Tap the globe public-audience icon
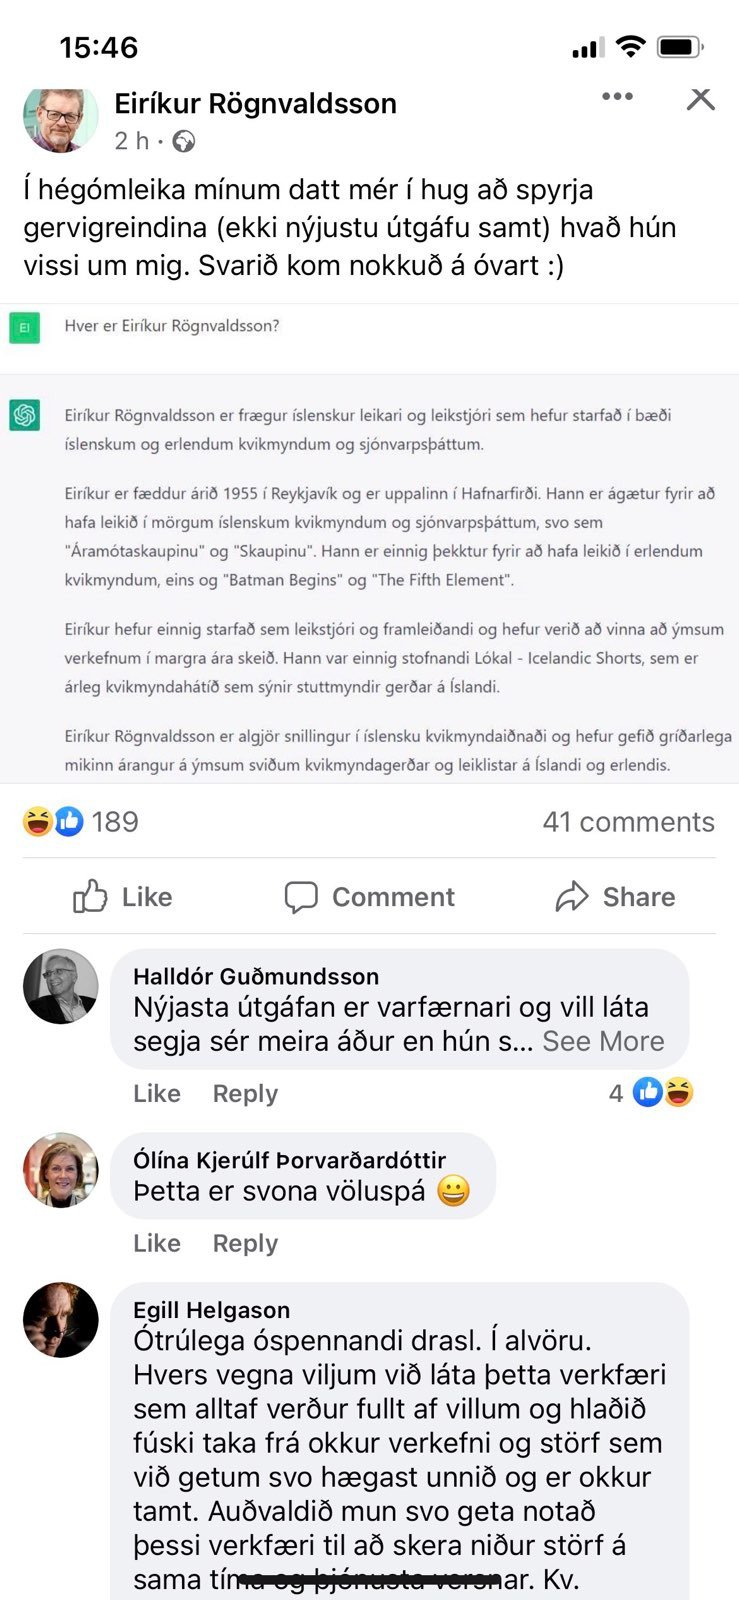 point(184,142)
